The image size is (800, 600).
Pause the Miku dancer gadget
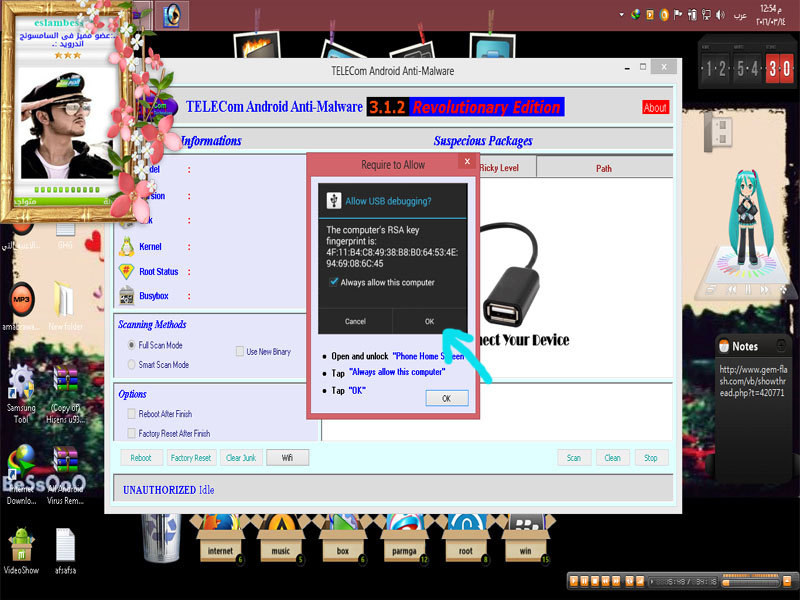coord(748,289)
